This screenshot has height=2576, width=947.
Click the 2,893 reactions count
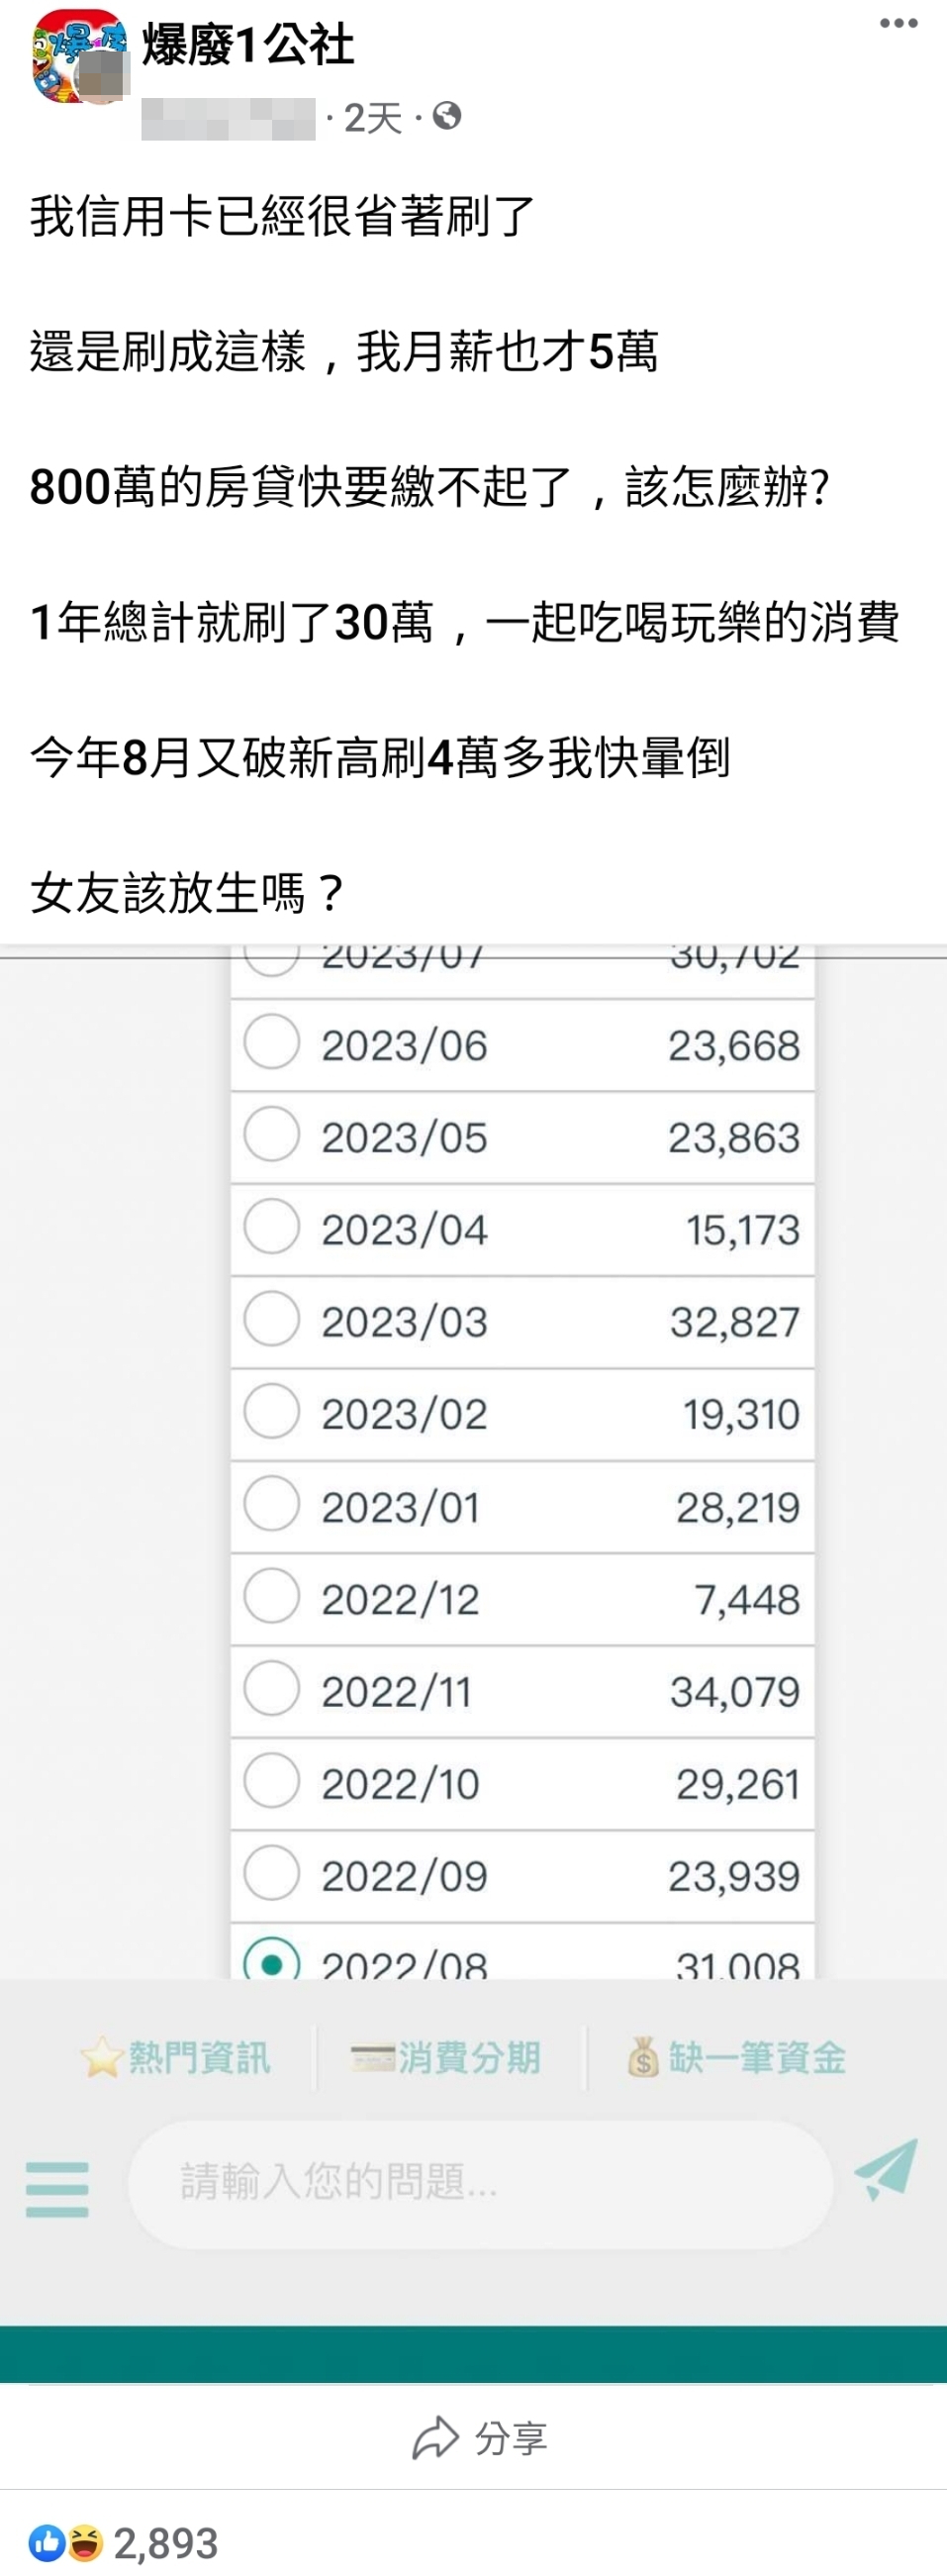tap(166, 2542)
